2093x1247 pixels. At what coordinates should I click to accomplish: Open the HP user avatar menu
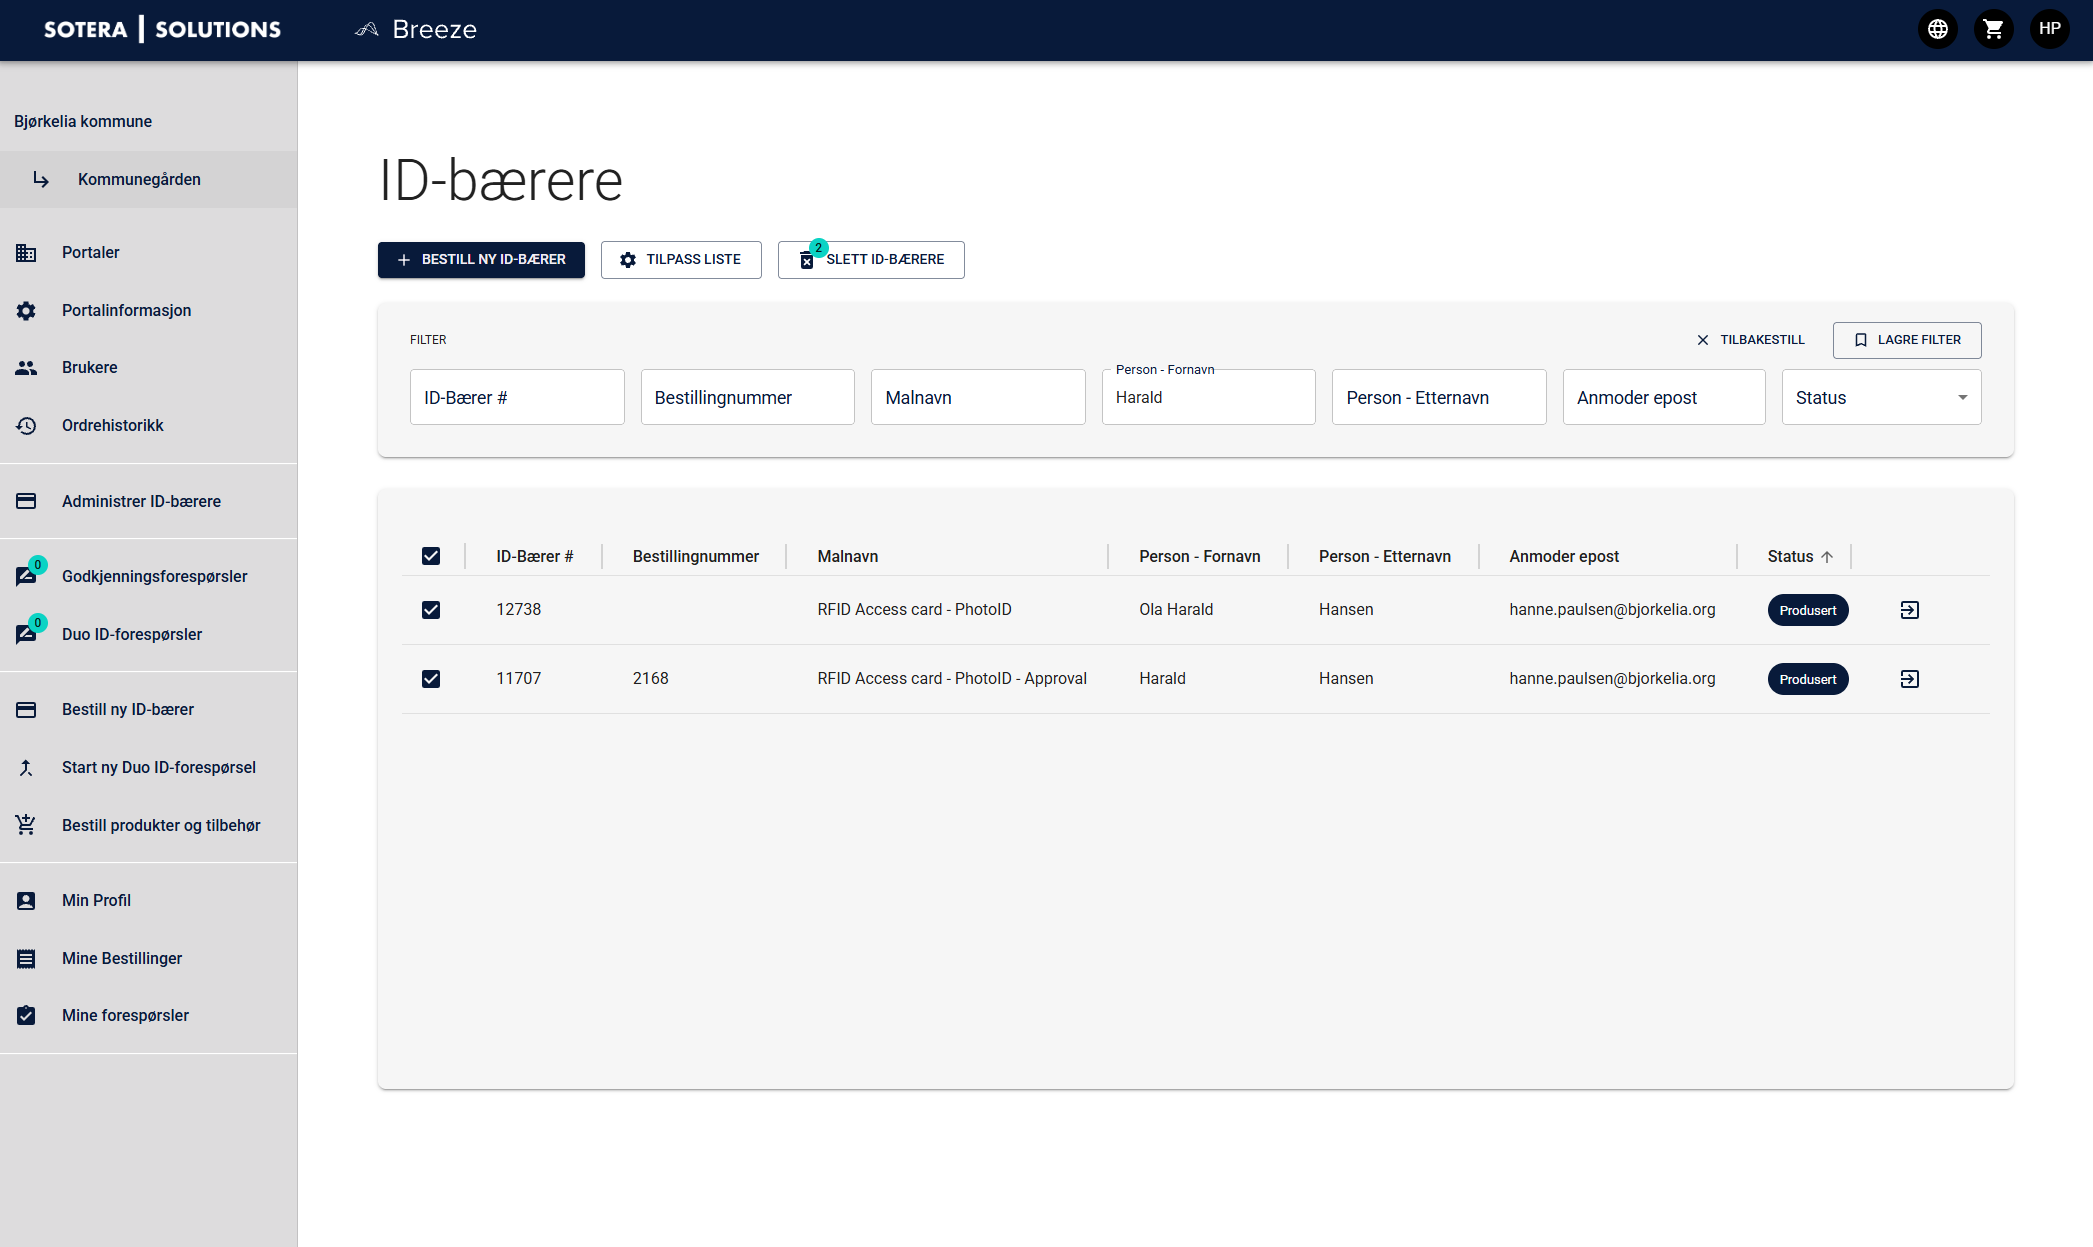pos(2049,29)
